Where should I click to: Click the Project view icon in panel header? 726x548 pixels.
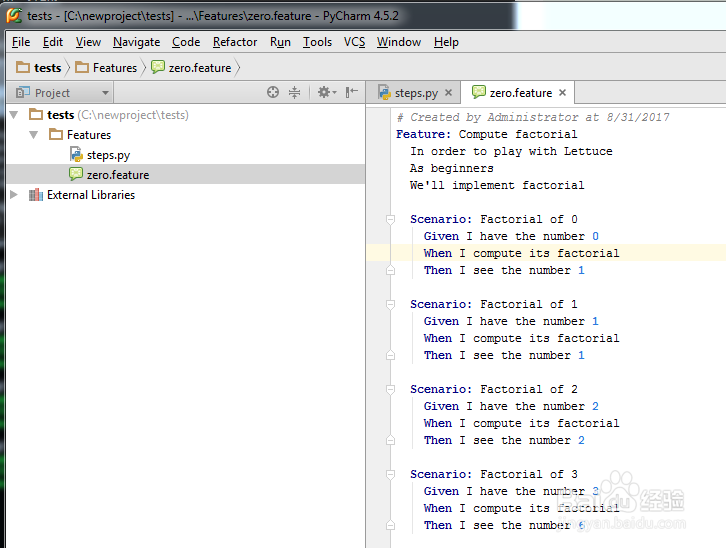[x=23, y=92]
